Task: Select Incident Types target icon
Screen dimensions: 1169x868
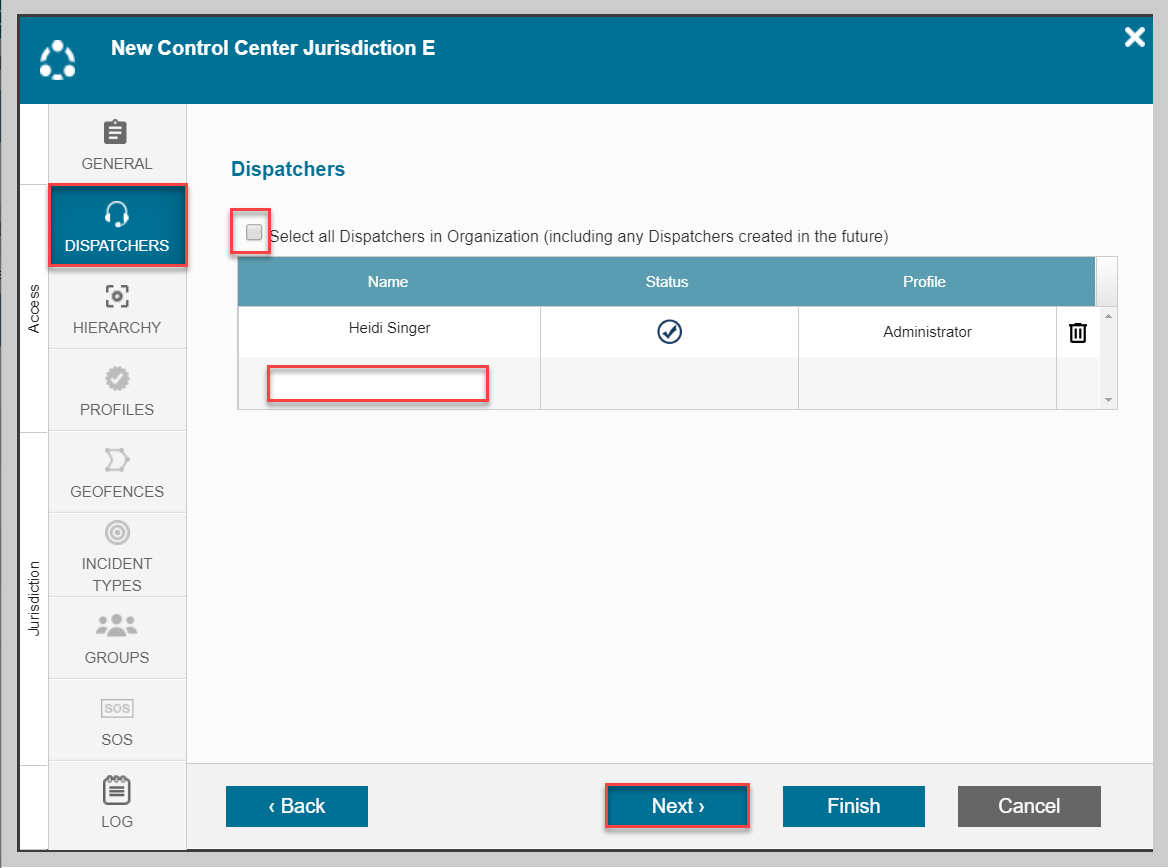Action: (x=116, y=532)
